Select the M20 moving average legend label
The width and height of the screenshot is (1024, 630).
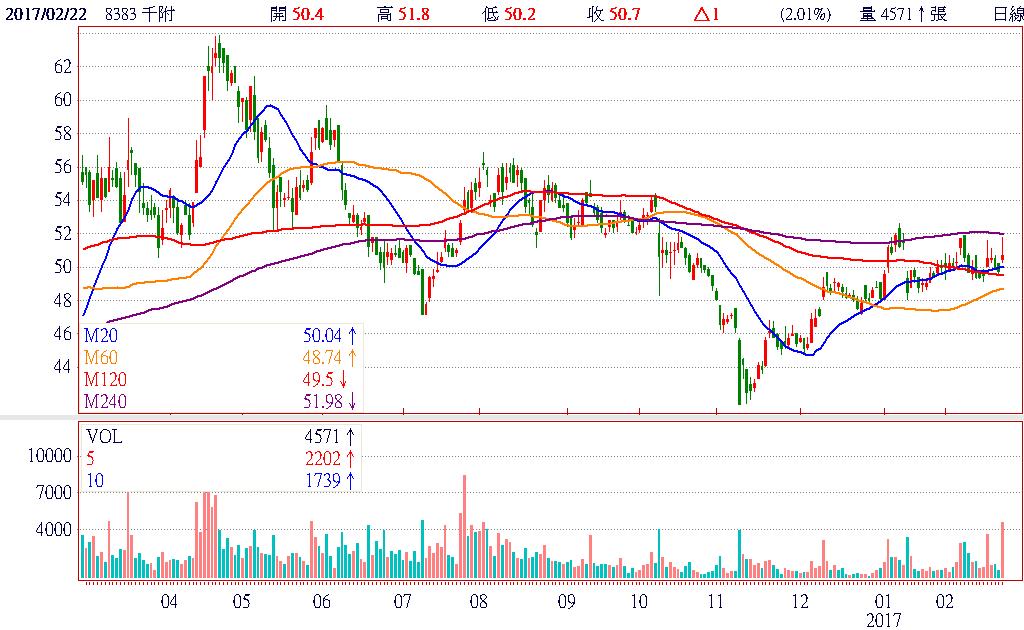point(99,334)
